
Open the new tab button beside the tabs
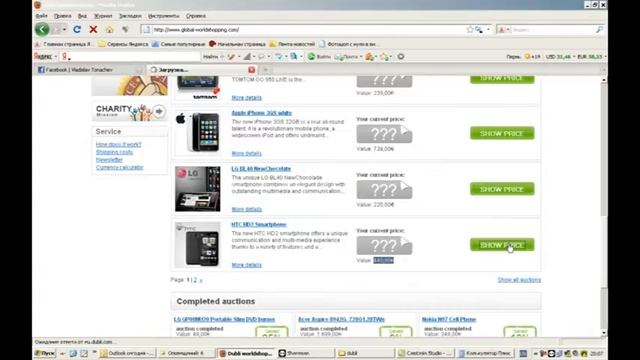(265, 70)
